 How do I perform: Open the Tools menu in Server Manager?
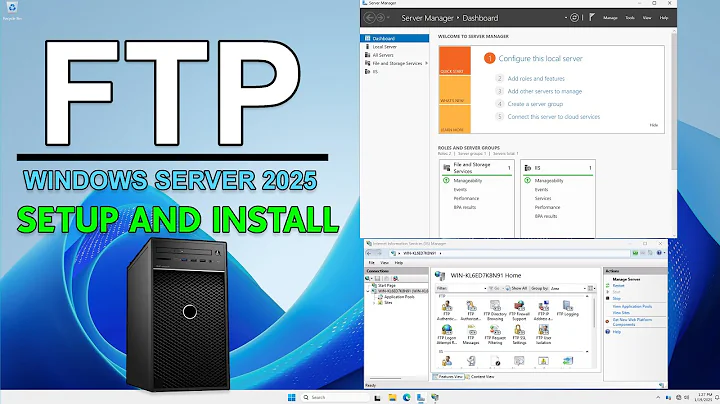[x=630, y=18]
